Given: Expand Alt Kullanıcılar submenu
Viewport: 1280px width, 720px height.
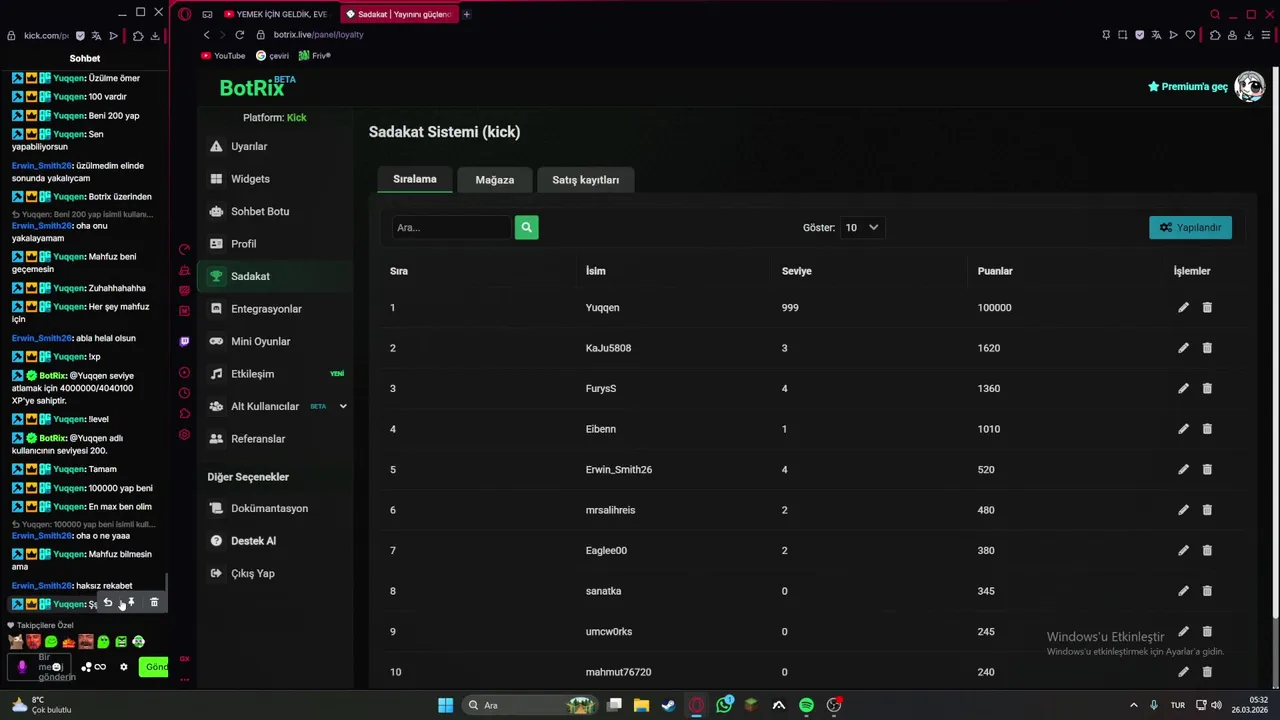Looking at the screenshot, I should (343, 406).
